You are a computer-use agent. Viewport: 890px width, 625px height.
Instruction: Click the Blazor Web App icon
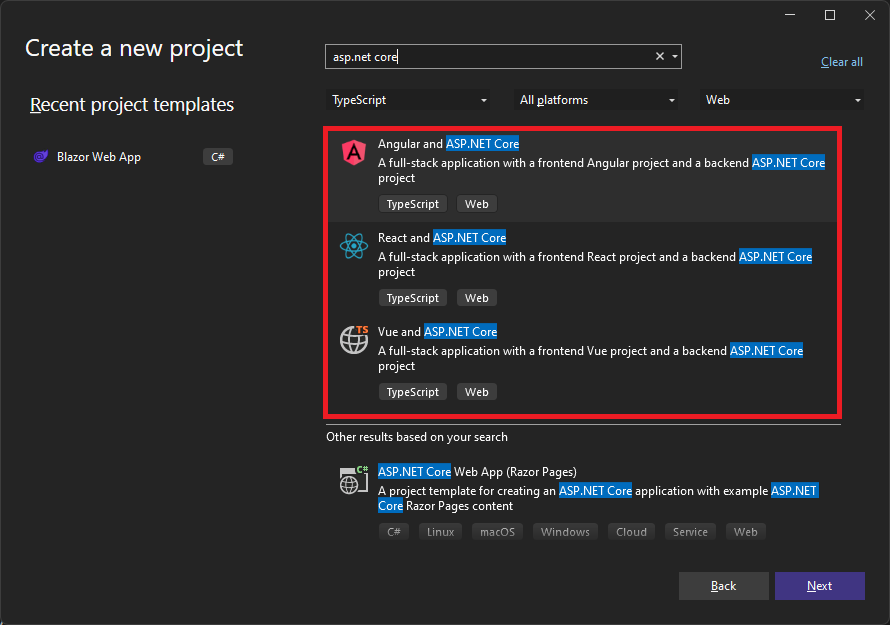(41, 157)
